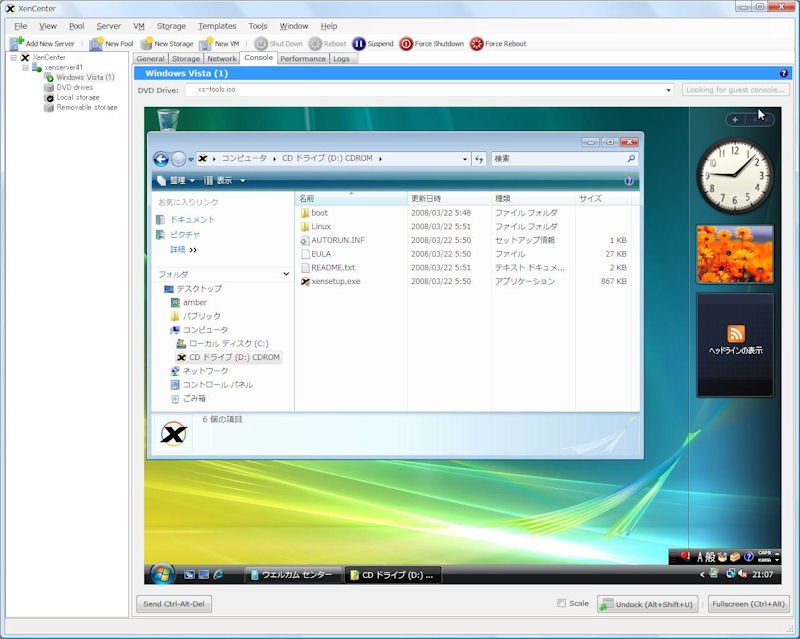This screenshot has width=800, height=639.
Task: Collapse the xenserver41 tree node
Action: coord(25,67)
